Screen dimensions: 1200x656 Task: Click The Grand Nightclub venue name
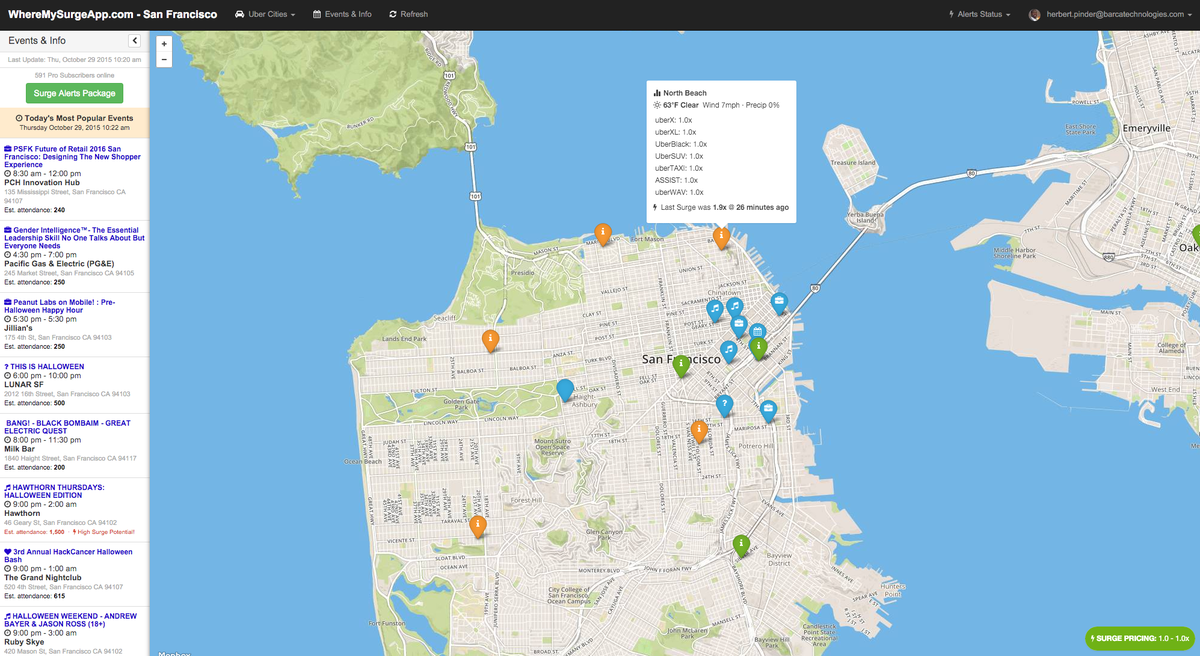coord(41,577)
